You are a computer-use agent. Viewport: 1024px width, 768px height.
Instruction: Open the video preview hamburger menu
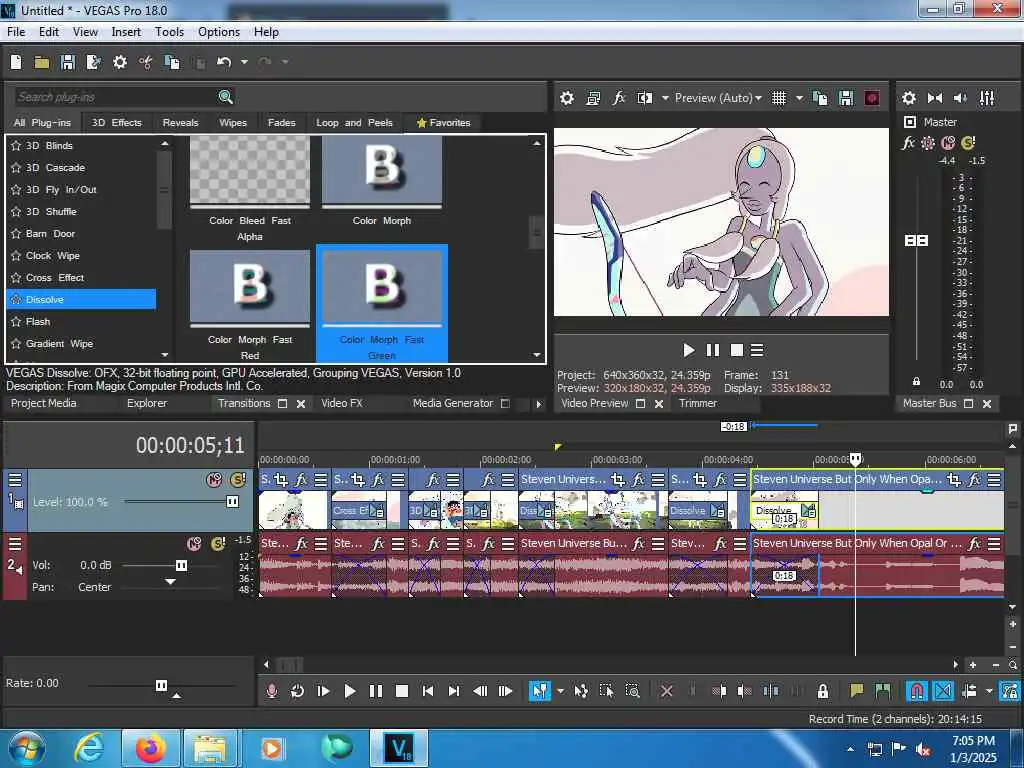tap(757, 351)
